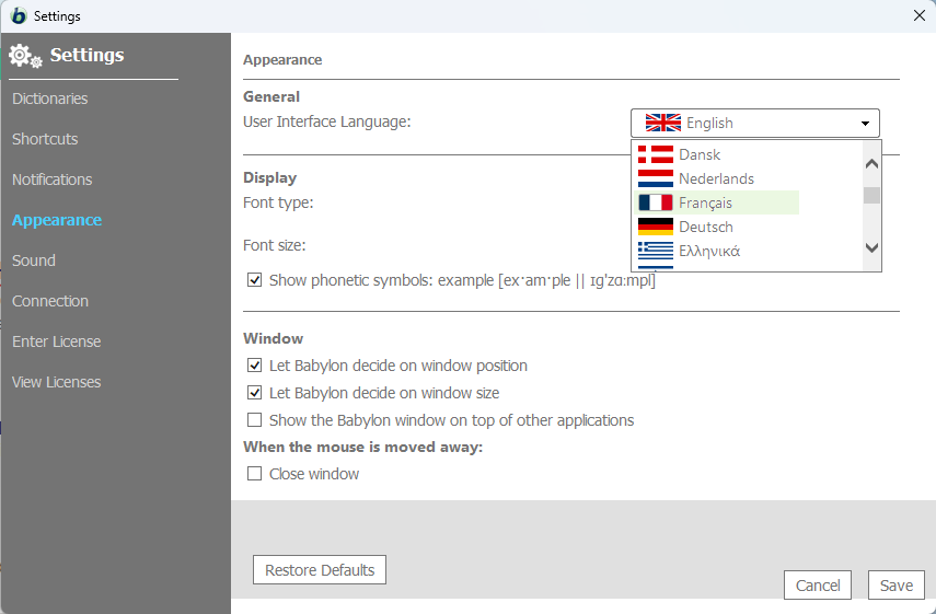
Task: Click the Greek flag icon
Action: (x=655, y=251)
